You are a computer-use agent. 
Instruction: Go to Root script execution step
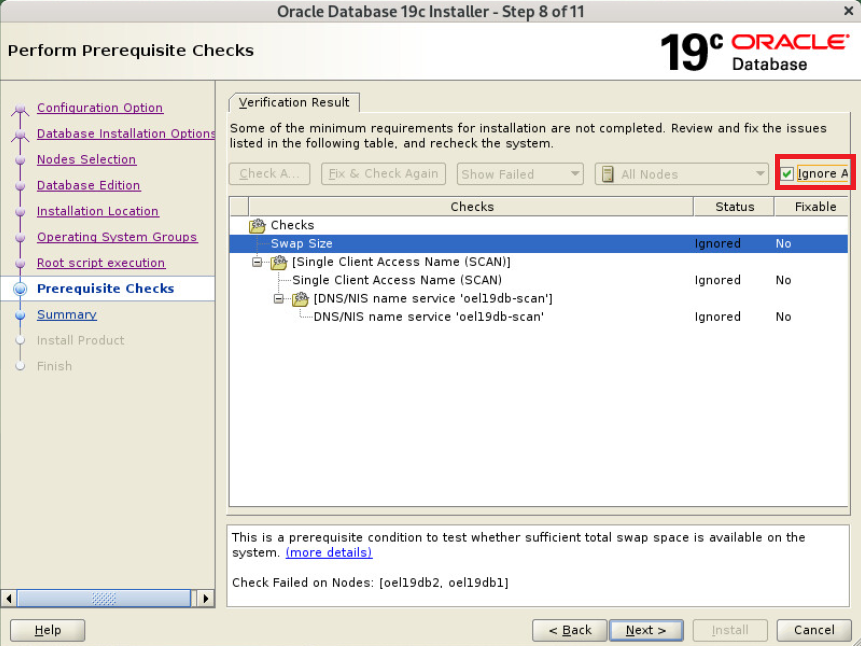point(101,263)
